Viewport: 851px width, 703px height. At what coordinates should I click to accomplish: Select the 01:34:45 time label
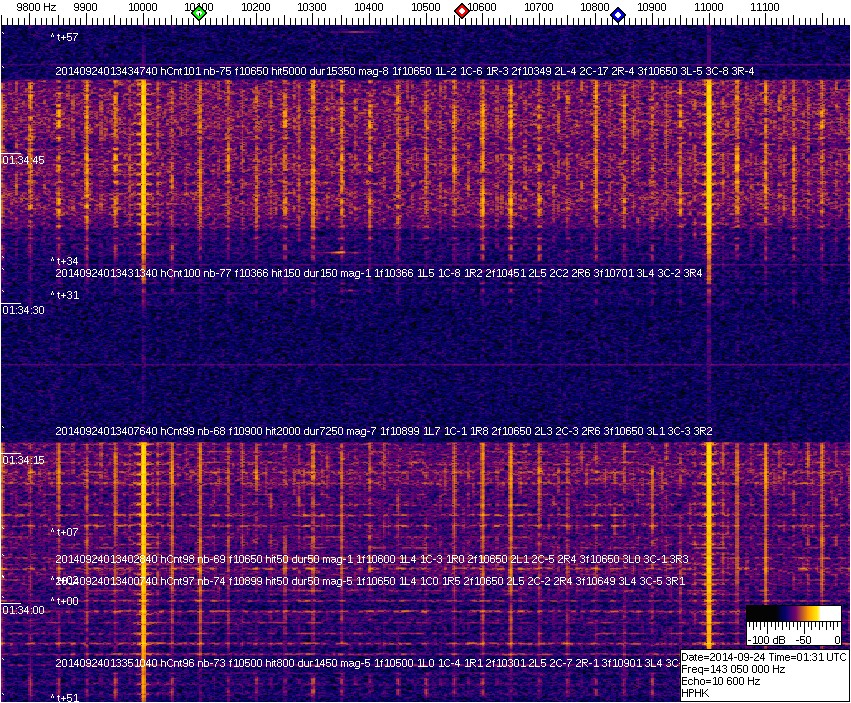(x=24, y=160)
